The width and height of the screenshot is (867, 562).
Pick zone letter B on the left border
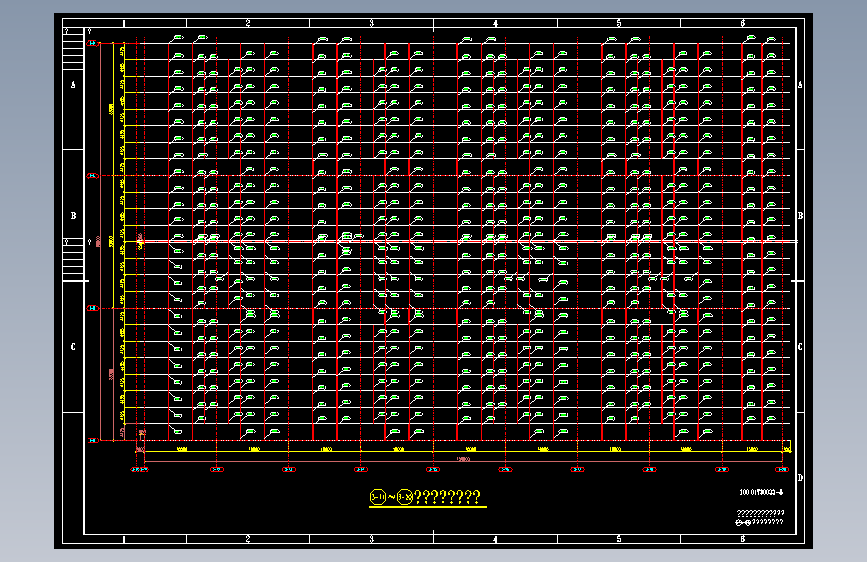pyautogui.click(x=73, y=216)
